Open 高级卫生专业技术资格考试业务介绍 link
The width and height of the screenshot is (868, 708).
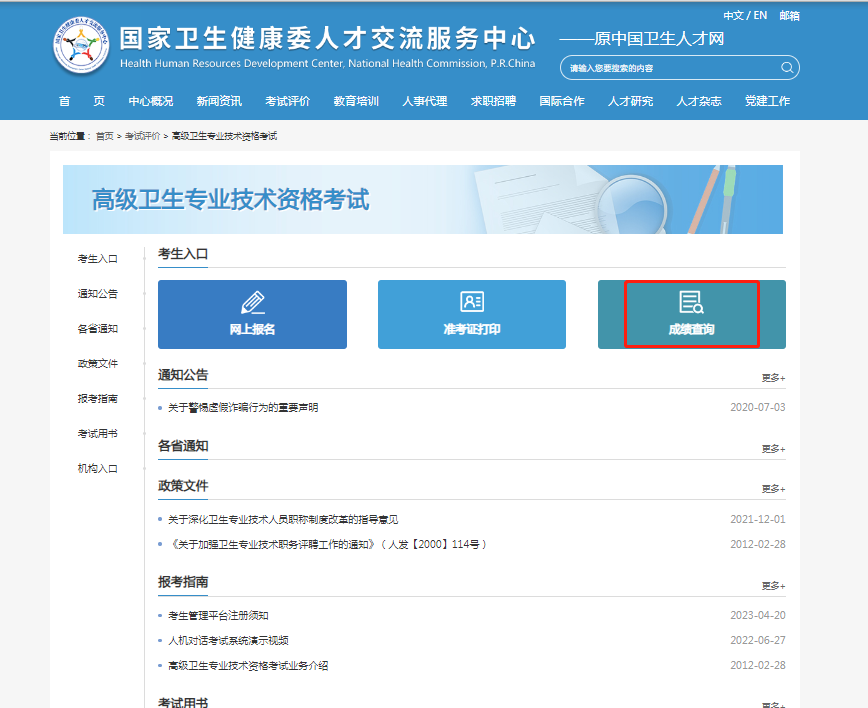pos(248,665)
